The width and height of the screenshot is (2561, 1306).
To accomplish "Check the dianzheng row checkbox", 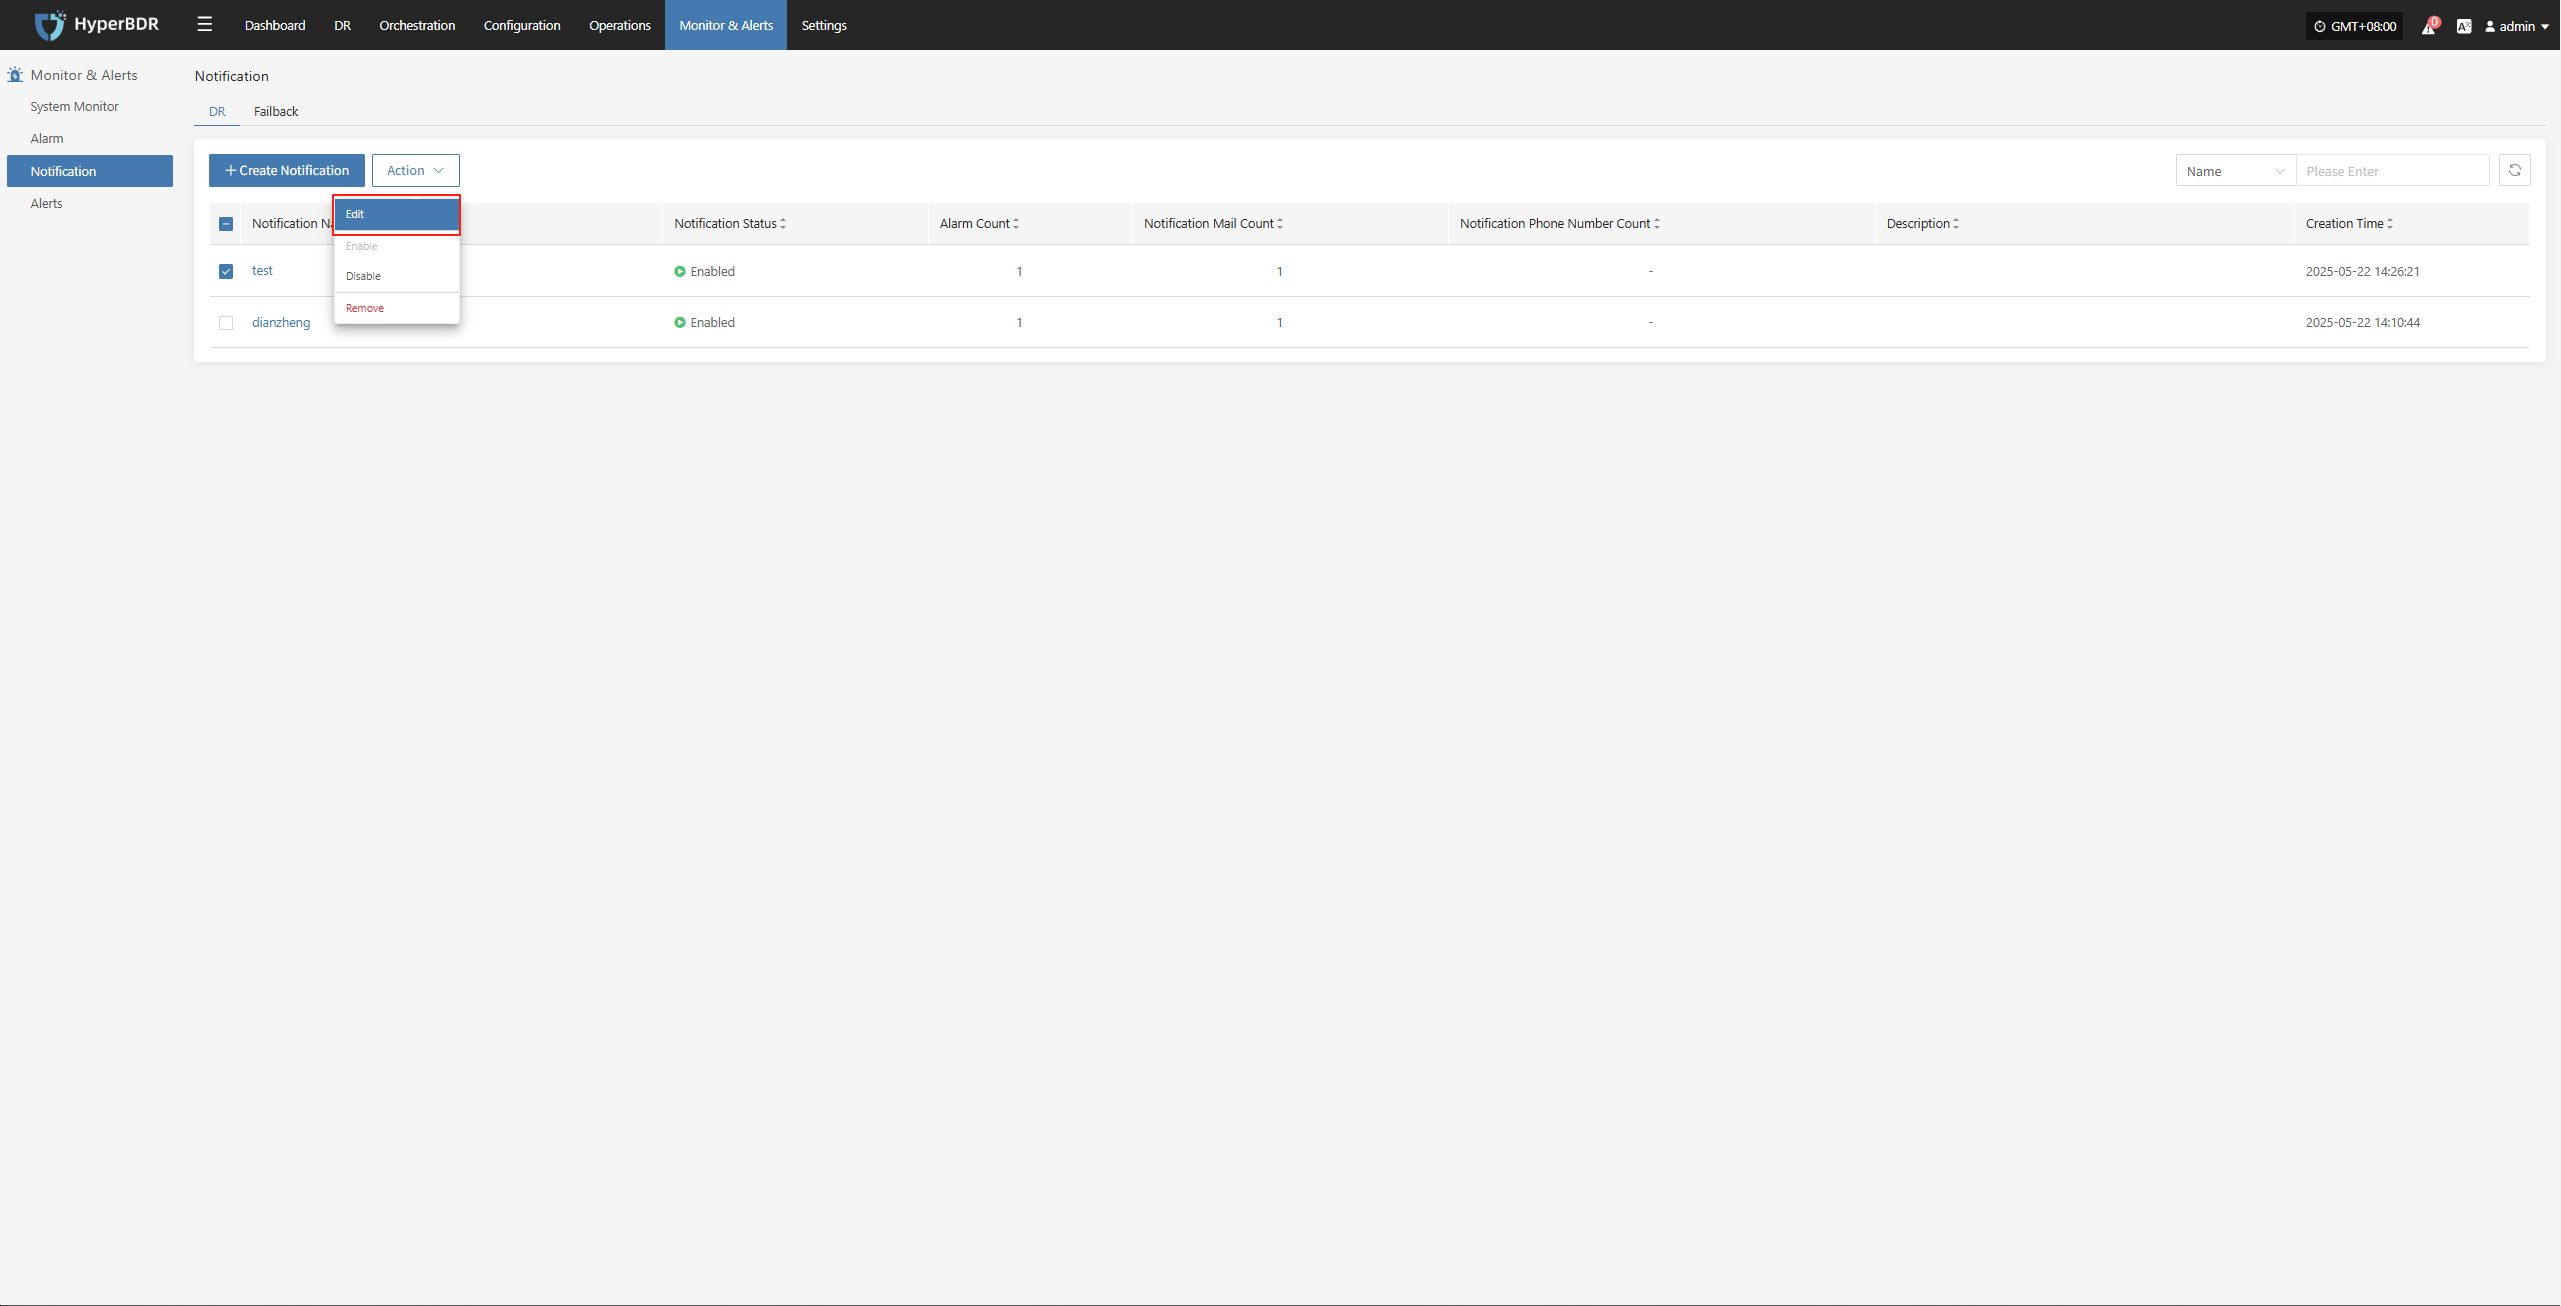I will (x=226, y=323).
